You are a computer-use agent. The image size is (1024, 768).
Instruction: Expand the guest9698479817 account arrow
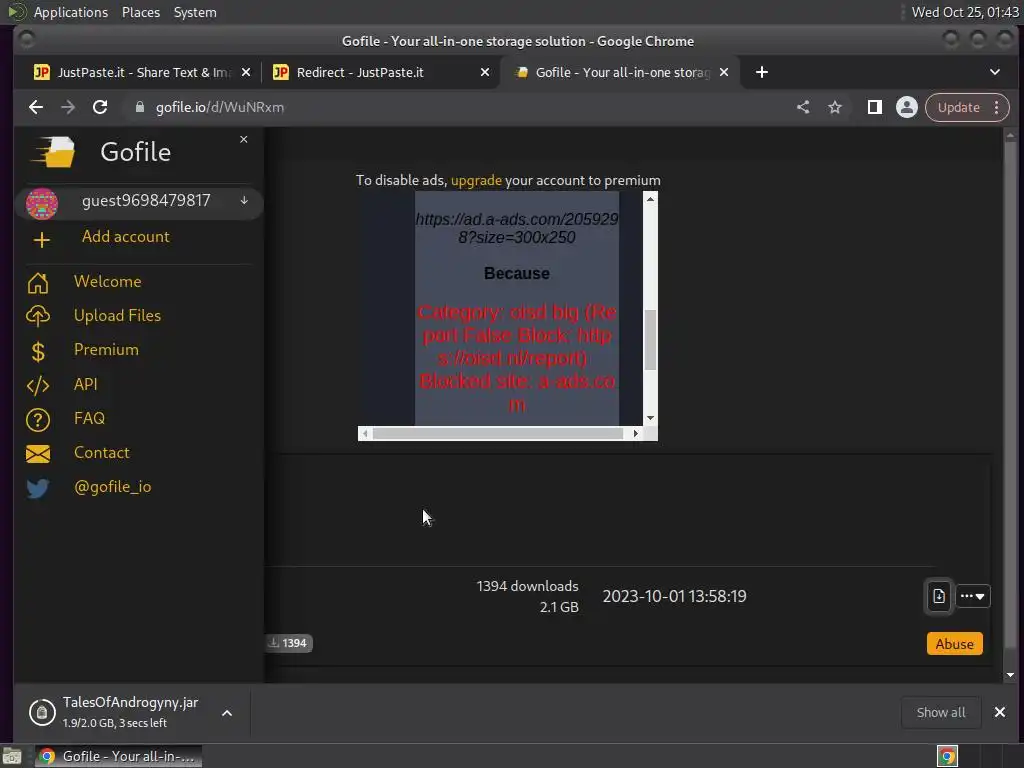(x=244, y=200)
